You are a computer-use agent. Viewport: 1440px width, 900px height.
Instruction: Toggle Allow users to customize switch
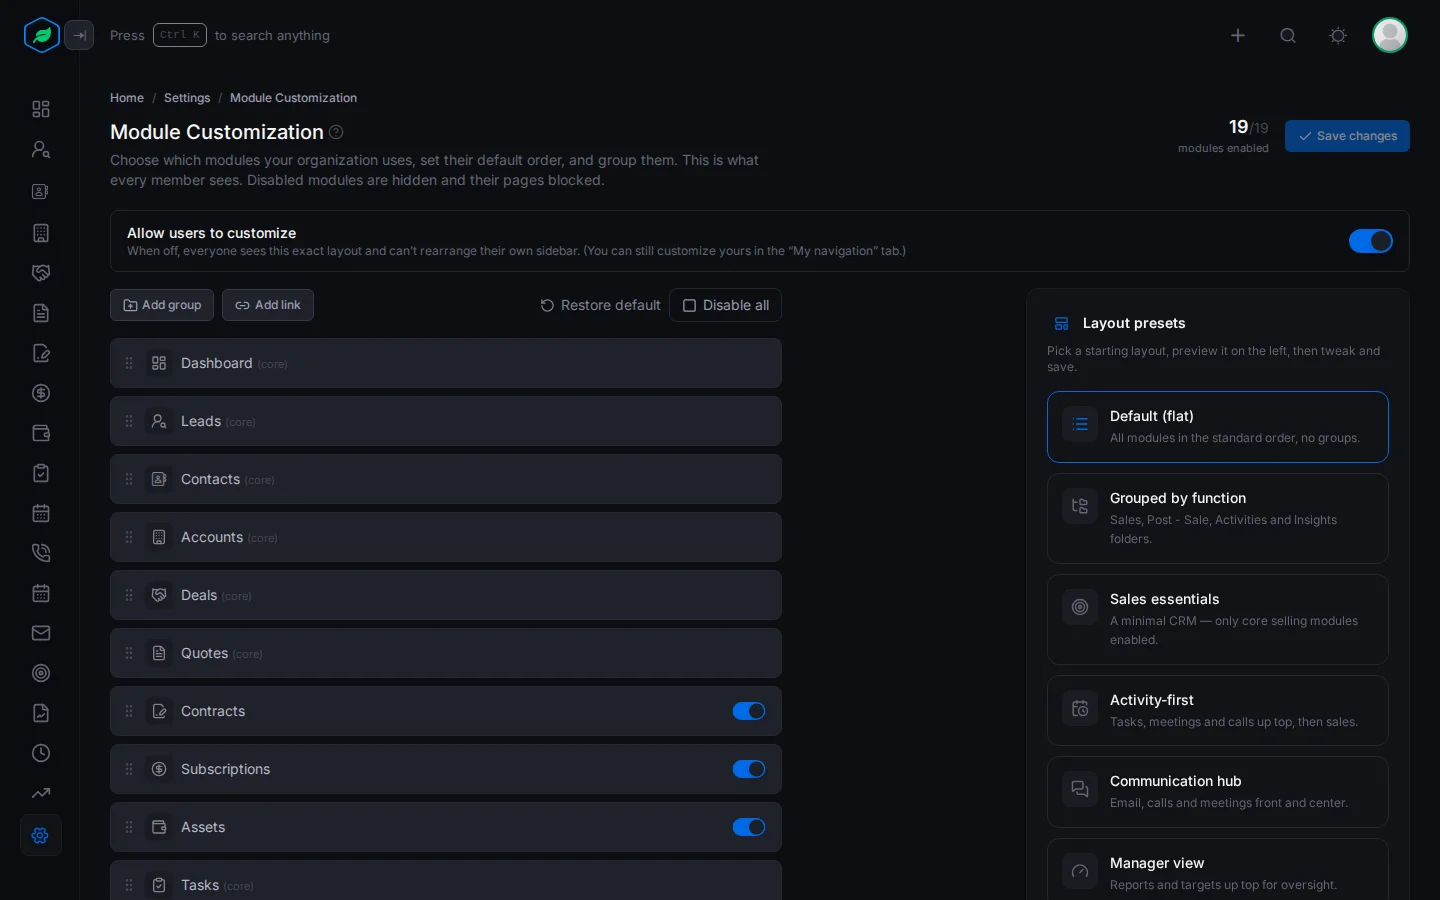point(1371,241)
